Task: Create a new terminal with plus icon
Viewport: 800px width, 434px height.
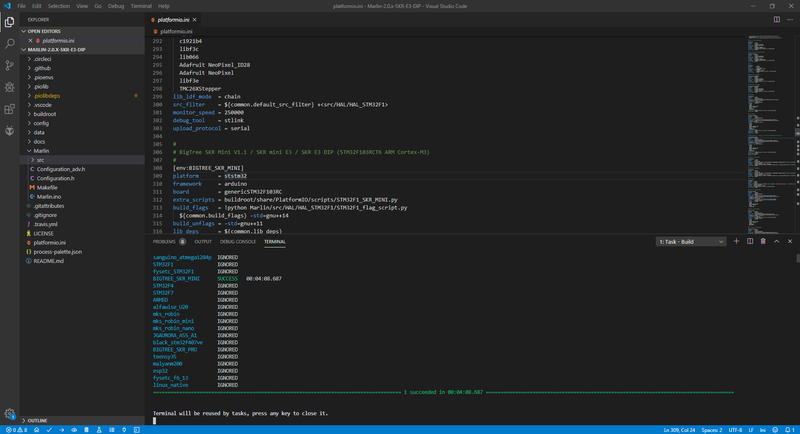Action: coord(737,241)
